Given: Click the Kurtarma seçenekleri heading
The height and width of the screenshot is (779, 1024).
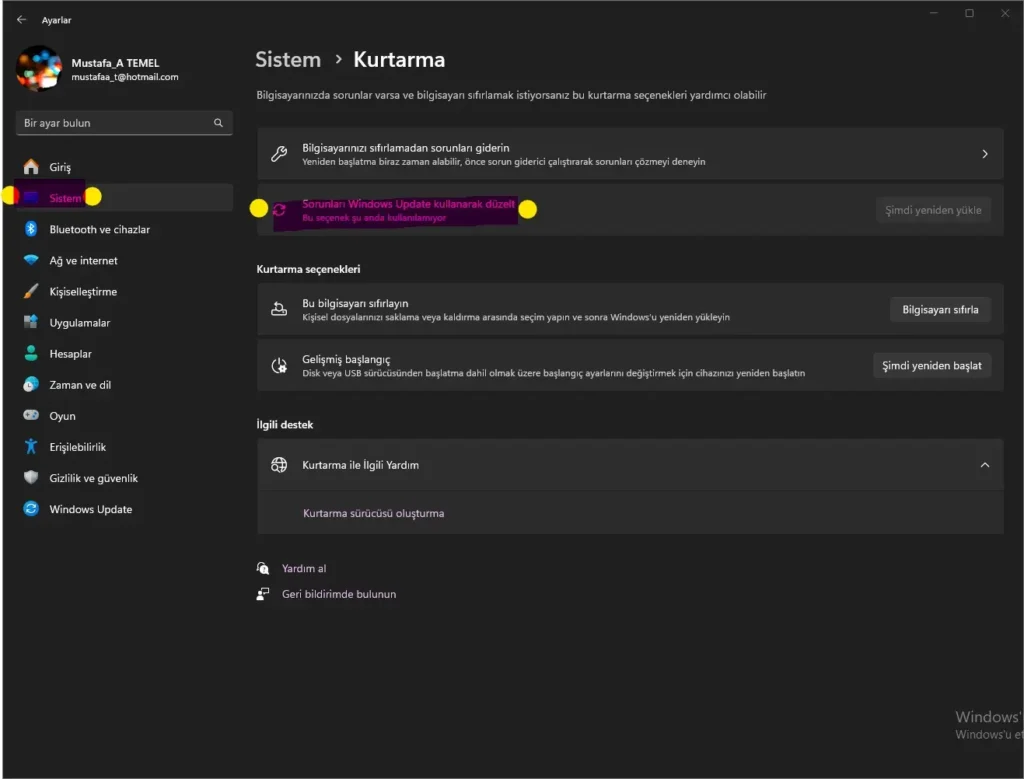Looking at the screenshot, I should coord(308,269).
